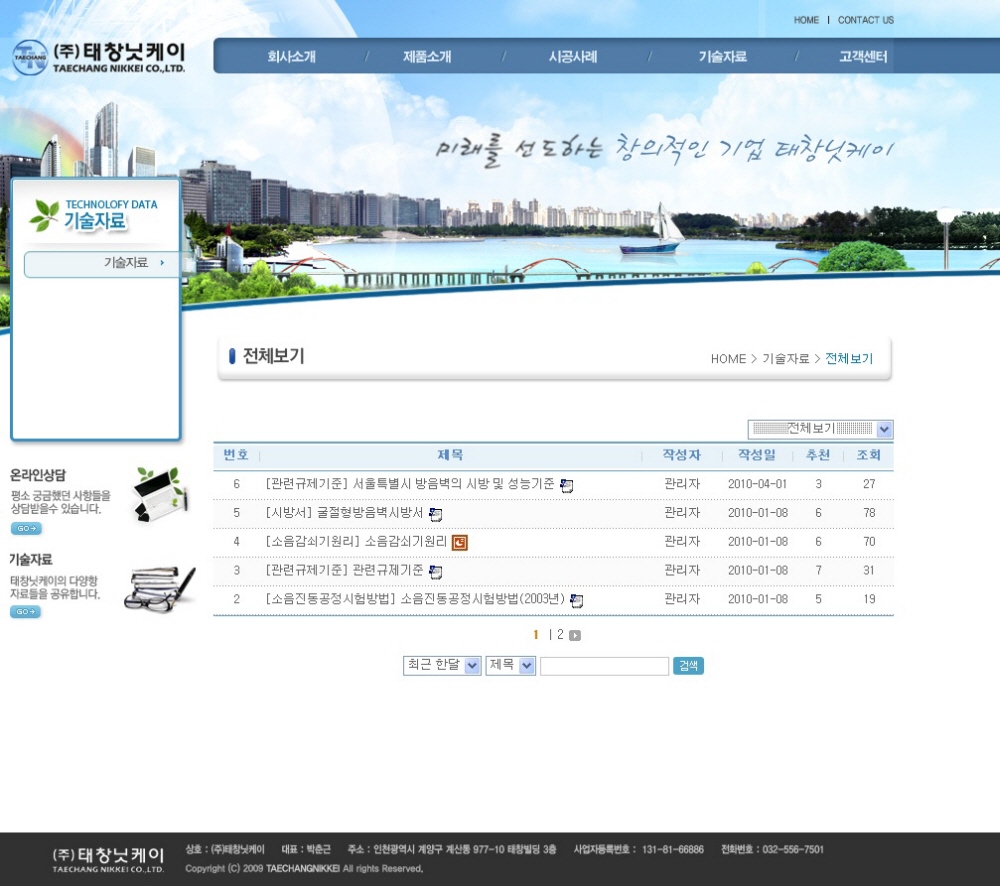Click the file attachment icon on post 6
Image resolution: width=1000 pixels, height=886 pixels.
567,485
